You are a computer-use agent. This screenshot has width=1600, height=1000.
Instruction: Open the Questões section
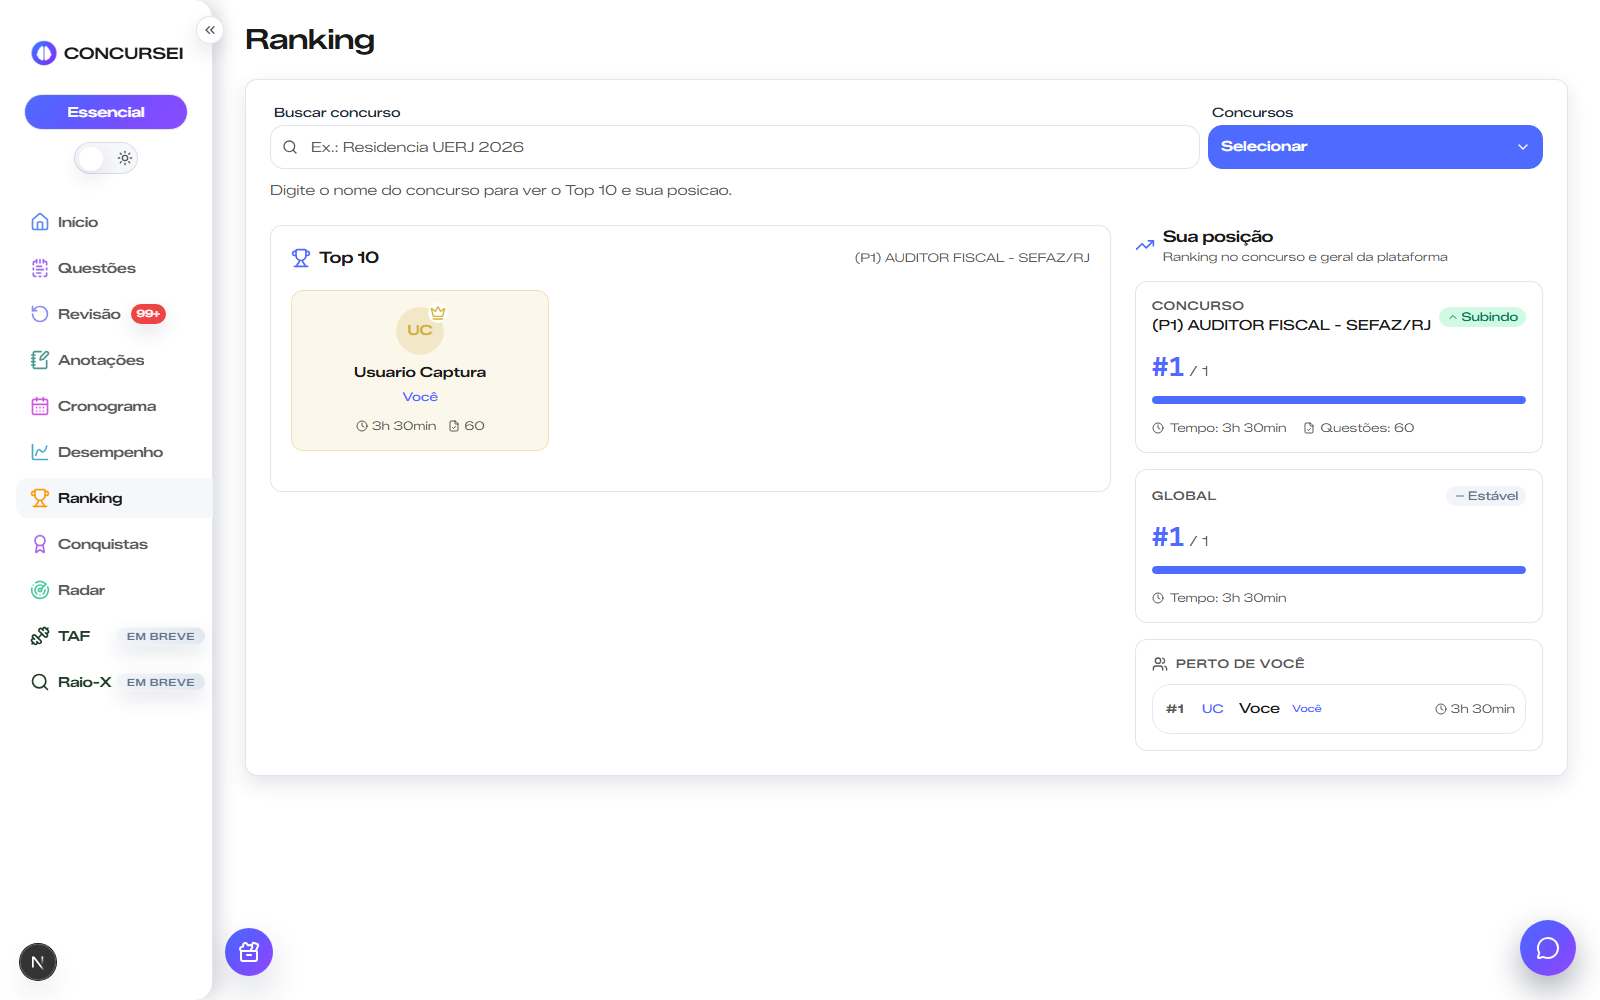[x=96, y=268]
